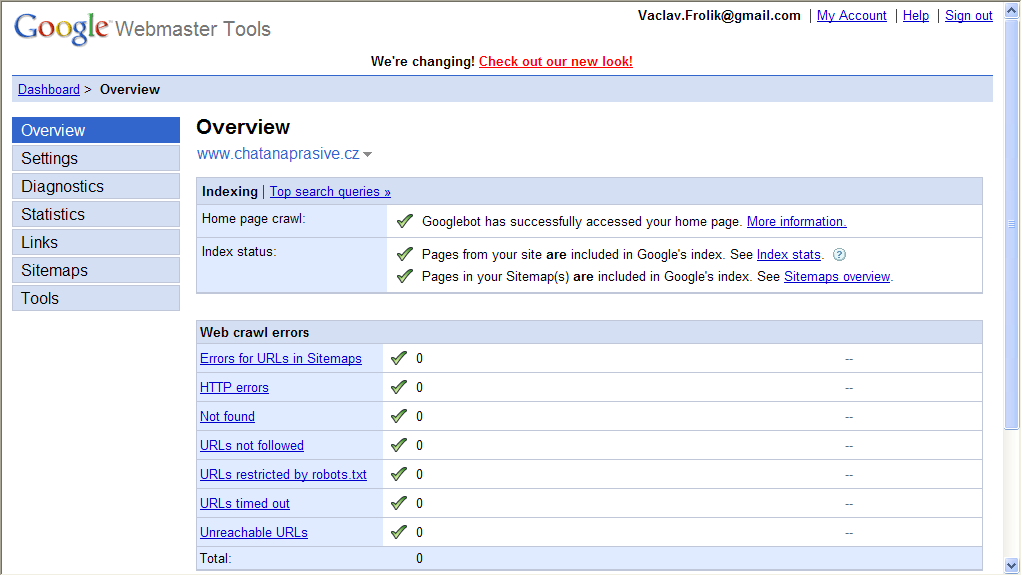Click checkmark in the HTTP errors row

(399, 387)
